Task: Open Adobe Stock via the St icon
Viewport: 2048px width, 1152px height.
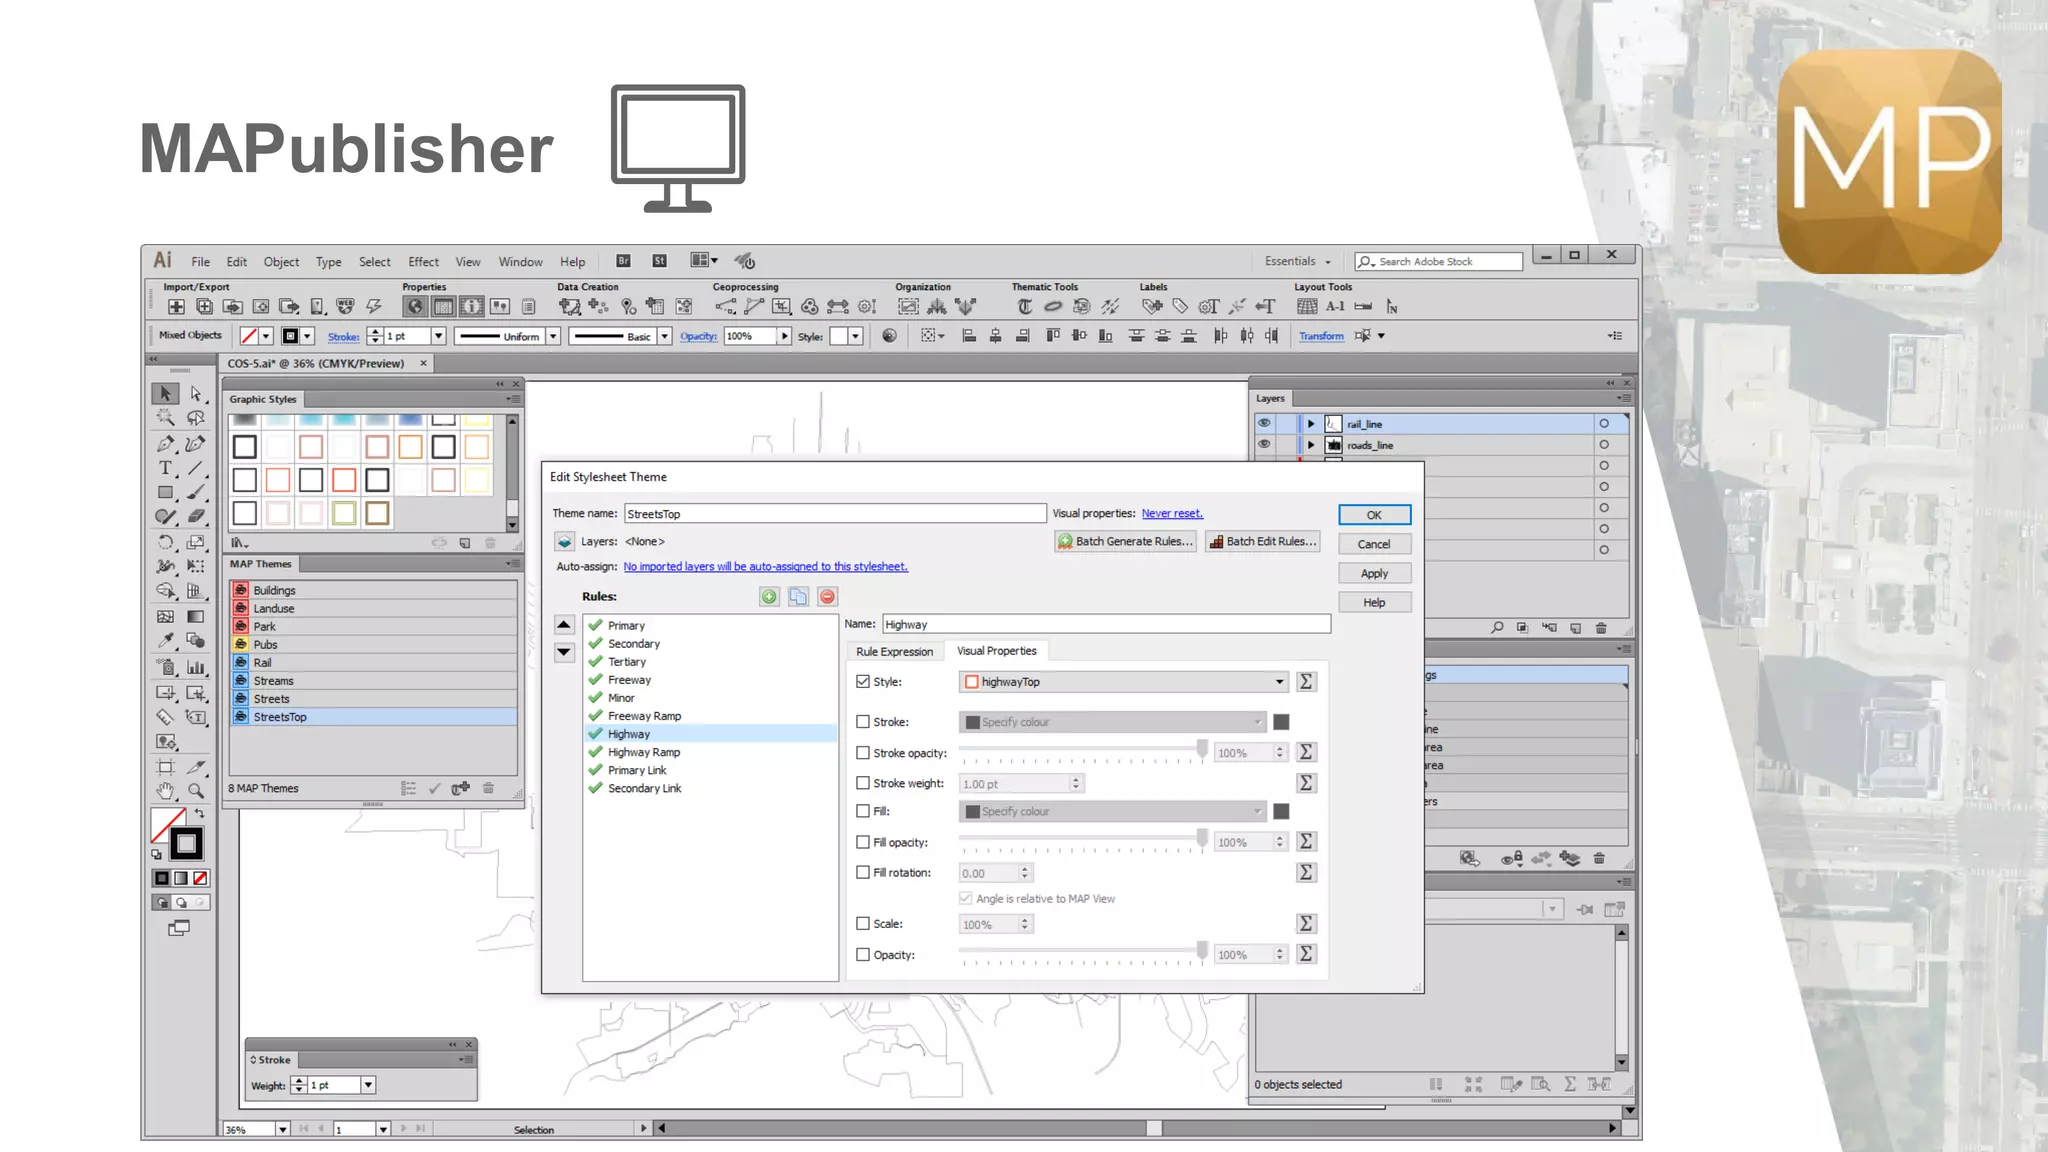Action: 660,261
